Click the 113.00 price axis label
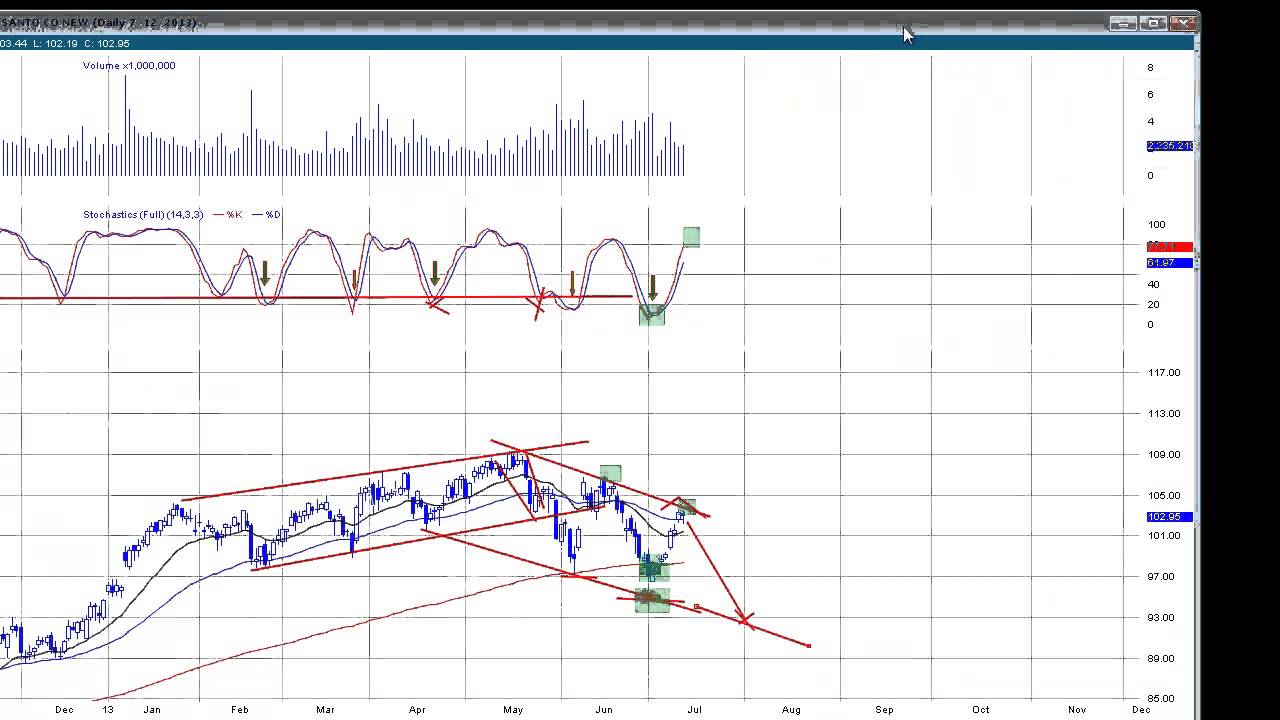 (1164, 414)
